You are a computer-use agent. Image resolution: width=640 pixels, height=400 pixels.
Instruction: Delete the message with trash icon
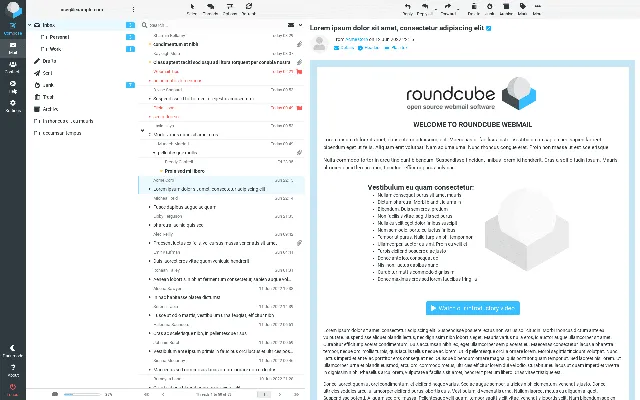[x=473, y=9]
